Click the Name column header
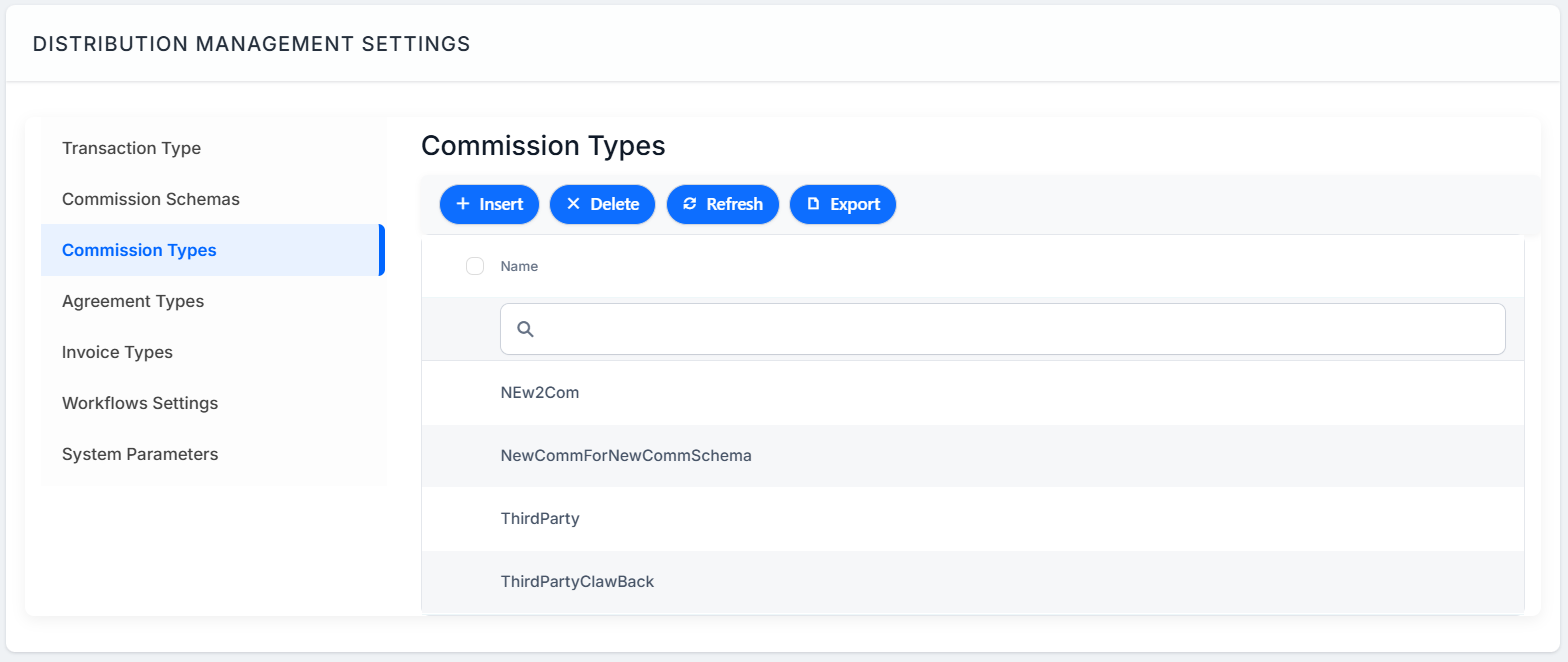 [519, 266]
